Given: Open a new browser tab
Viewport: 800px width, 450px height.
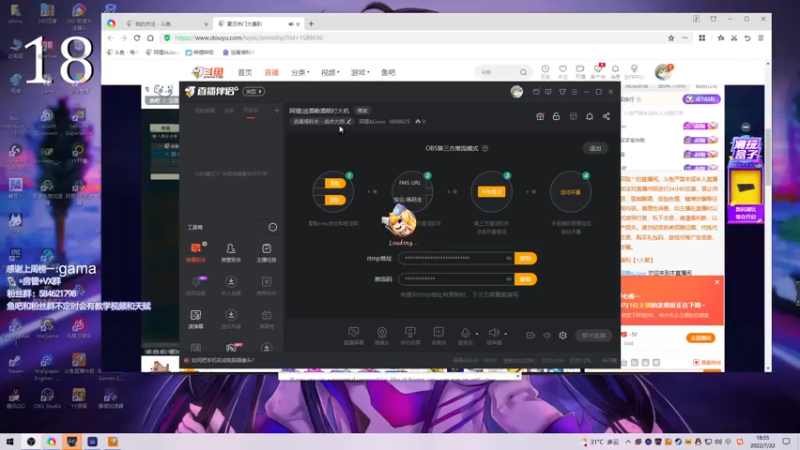Looking at the screenshot, I should pos(311,23).
